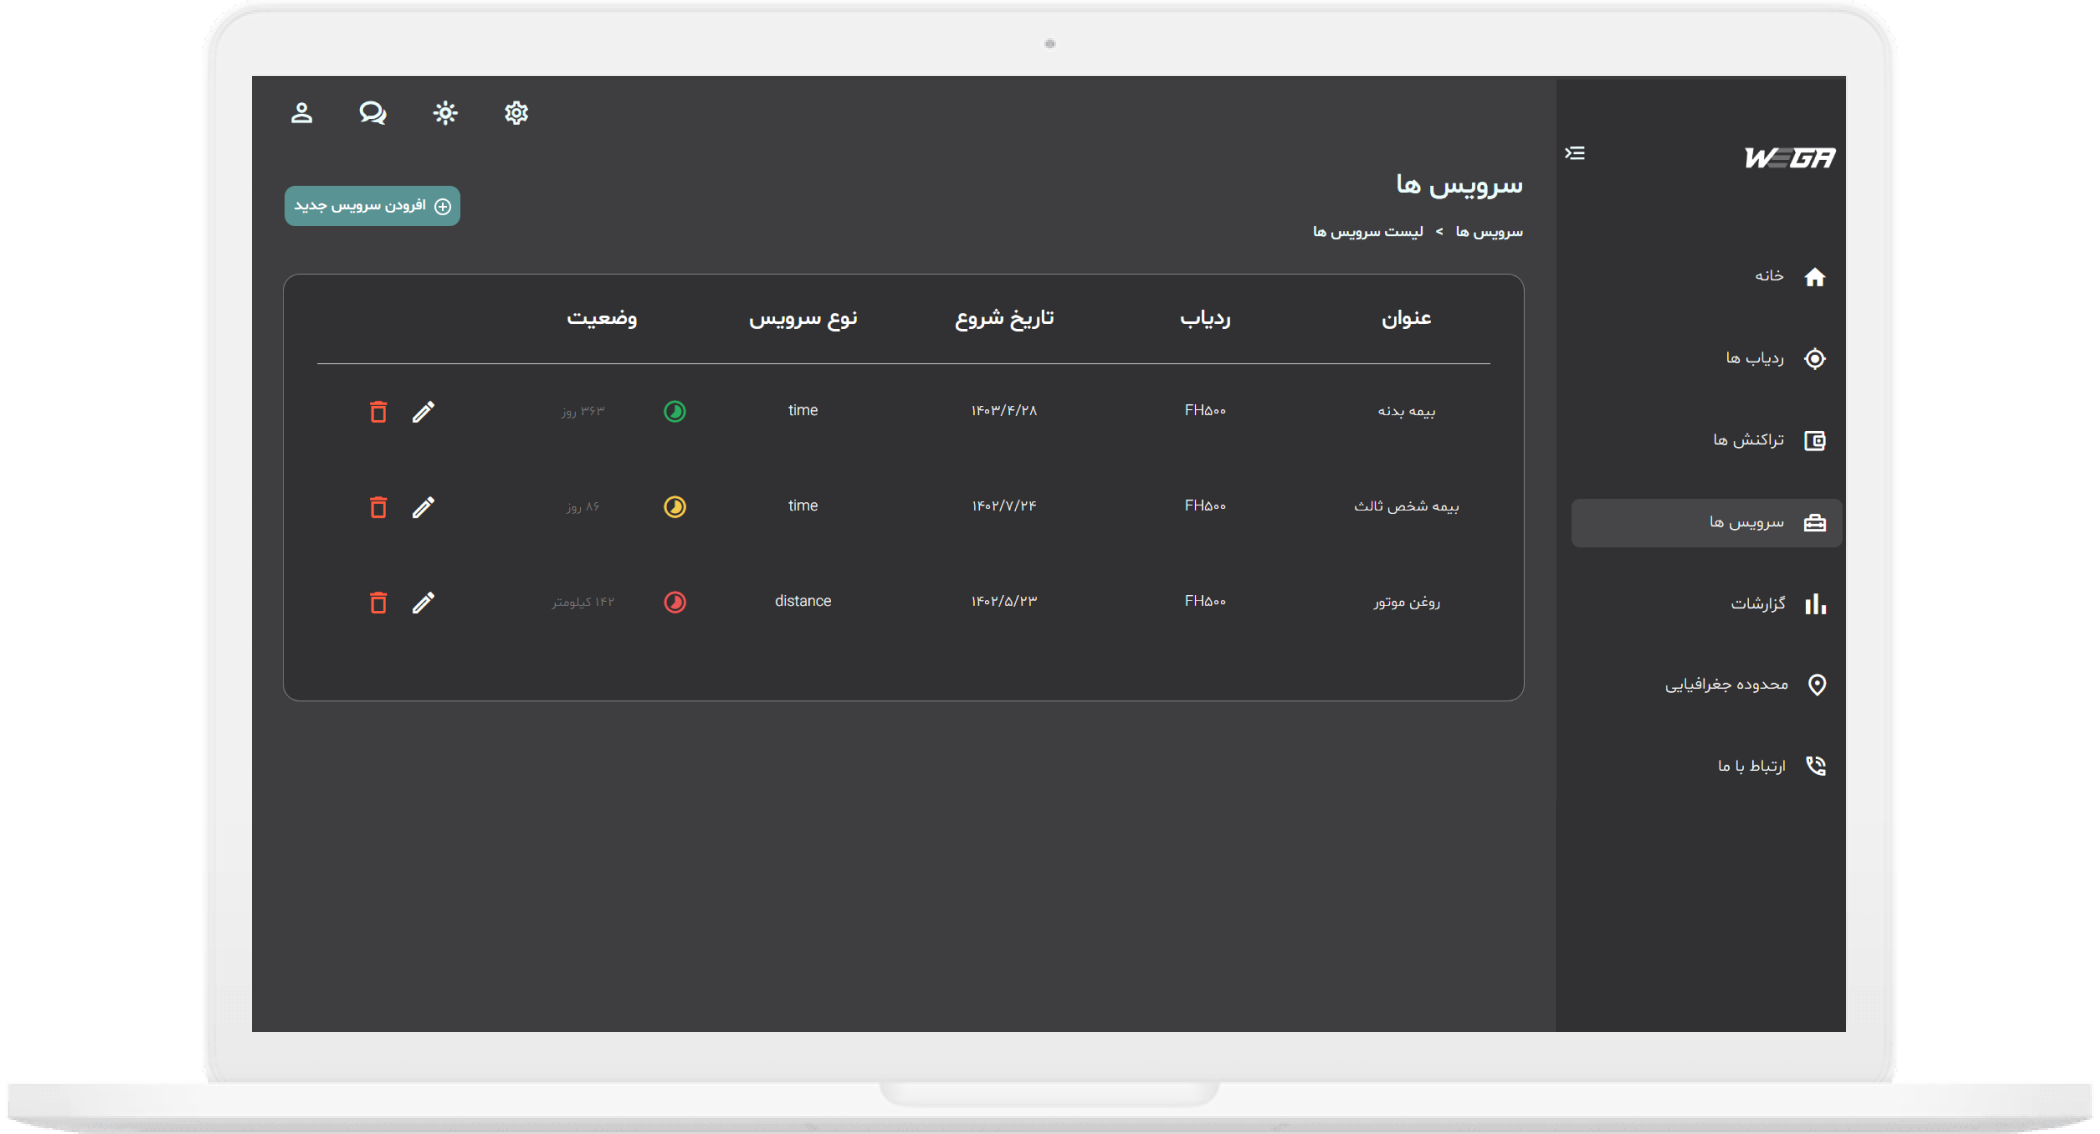Select the روغن موتور title cell
This screenshot has width=2100, height=1134.
[x=1406, y=602]
